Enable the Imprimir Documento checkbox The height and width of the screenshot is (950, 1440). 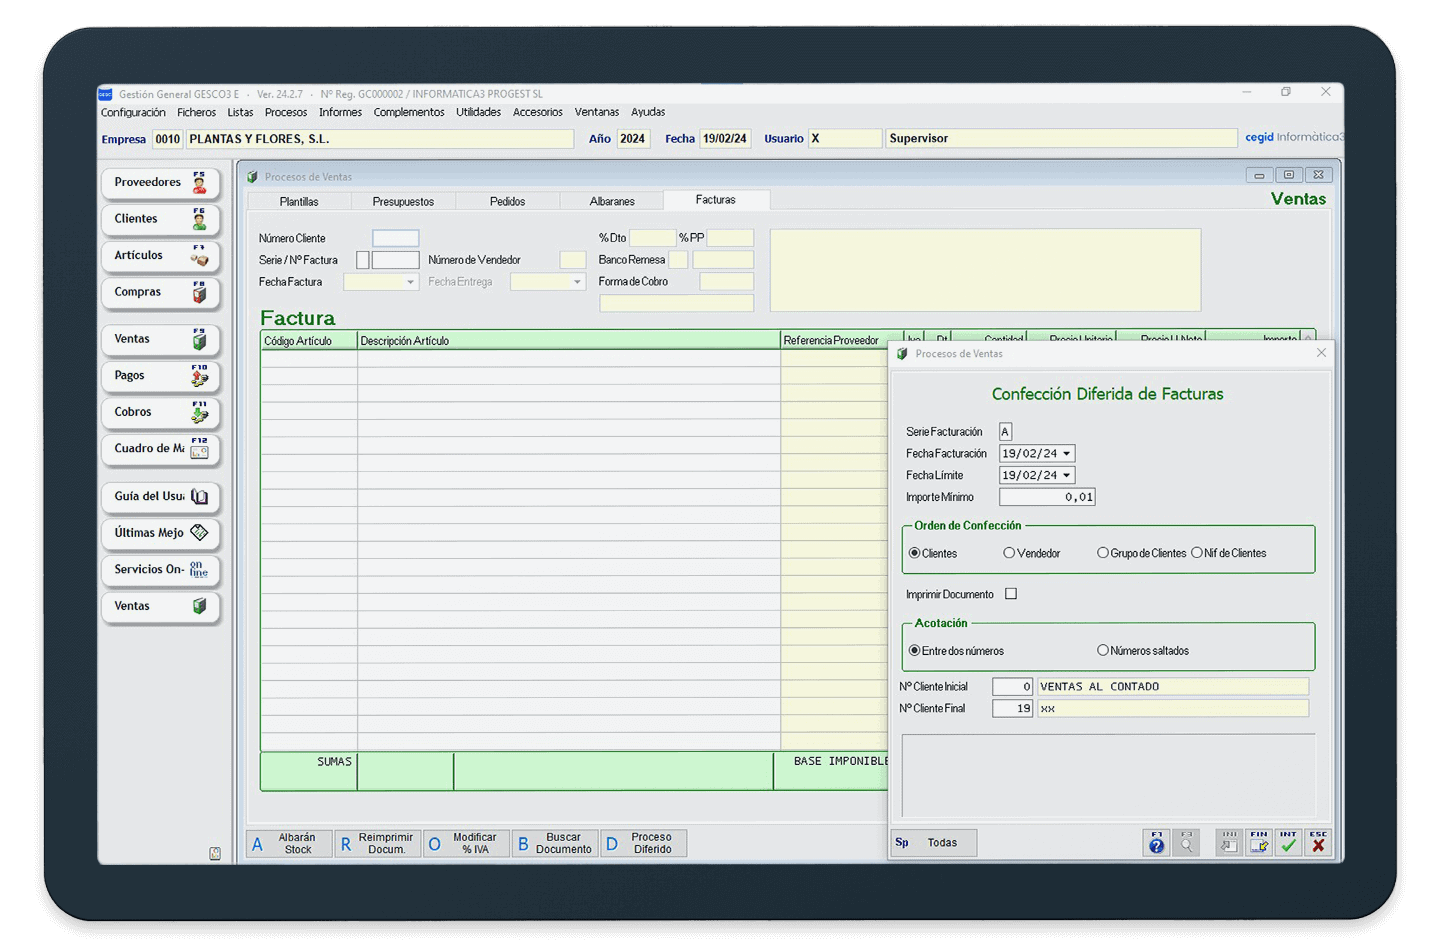pyautogui.click(x=1011, y=594)
